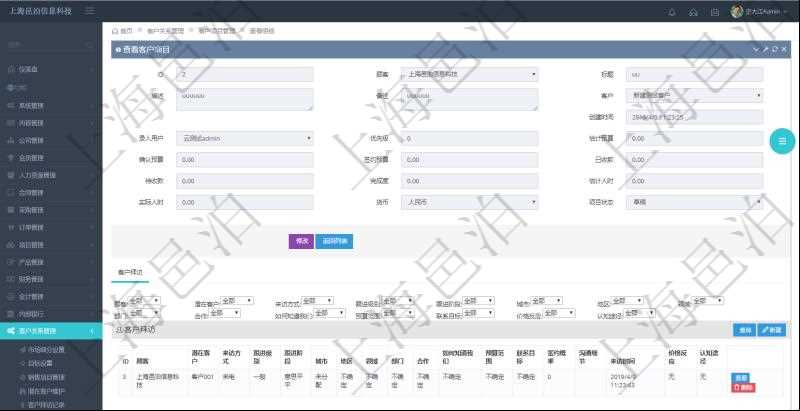The height and width of the screenshot is (411, 800).
Task: Click the purple 修改 button
Action: tap(300, 241)
